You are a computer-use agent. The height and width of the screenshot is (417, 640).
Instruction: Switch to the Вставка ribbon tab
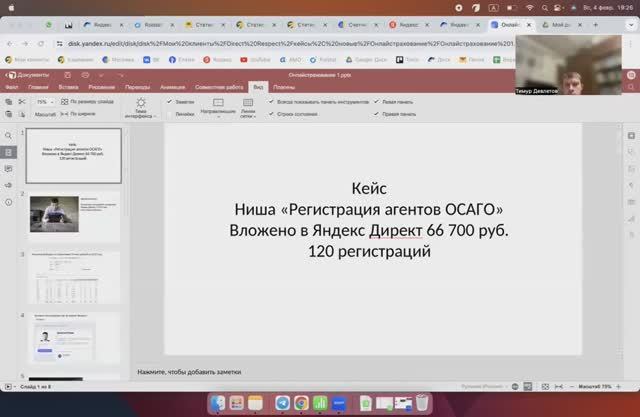pyautogui.click(x=68, y=87)
